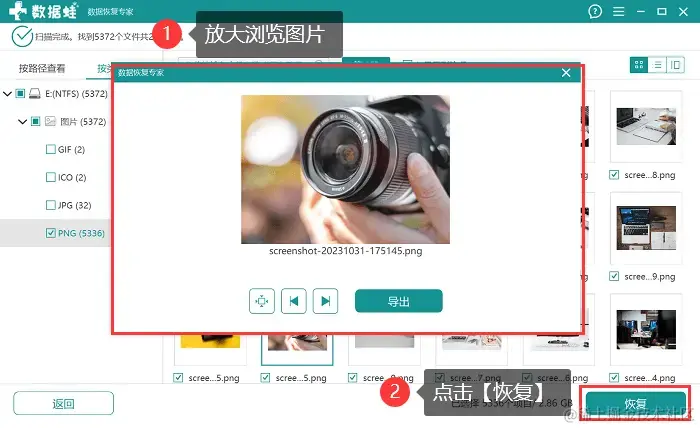Click the E:(NTFS) drive icon

pos(35,93)
